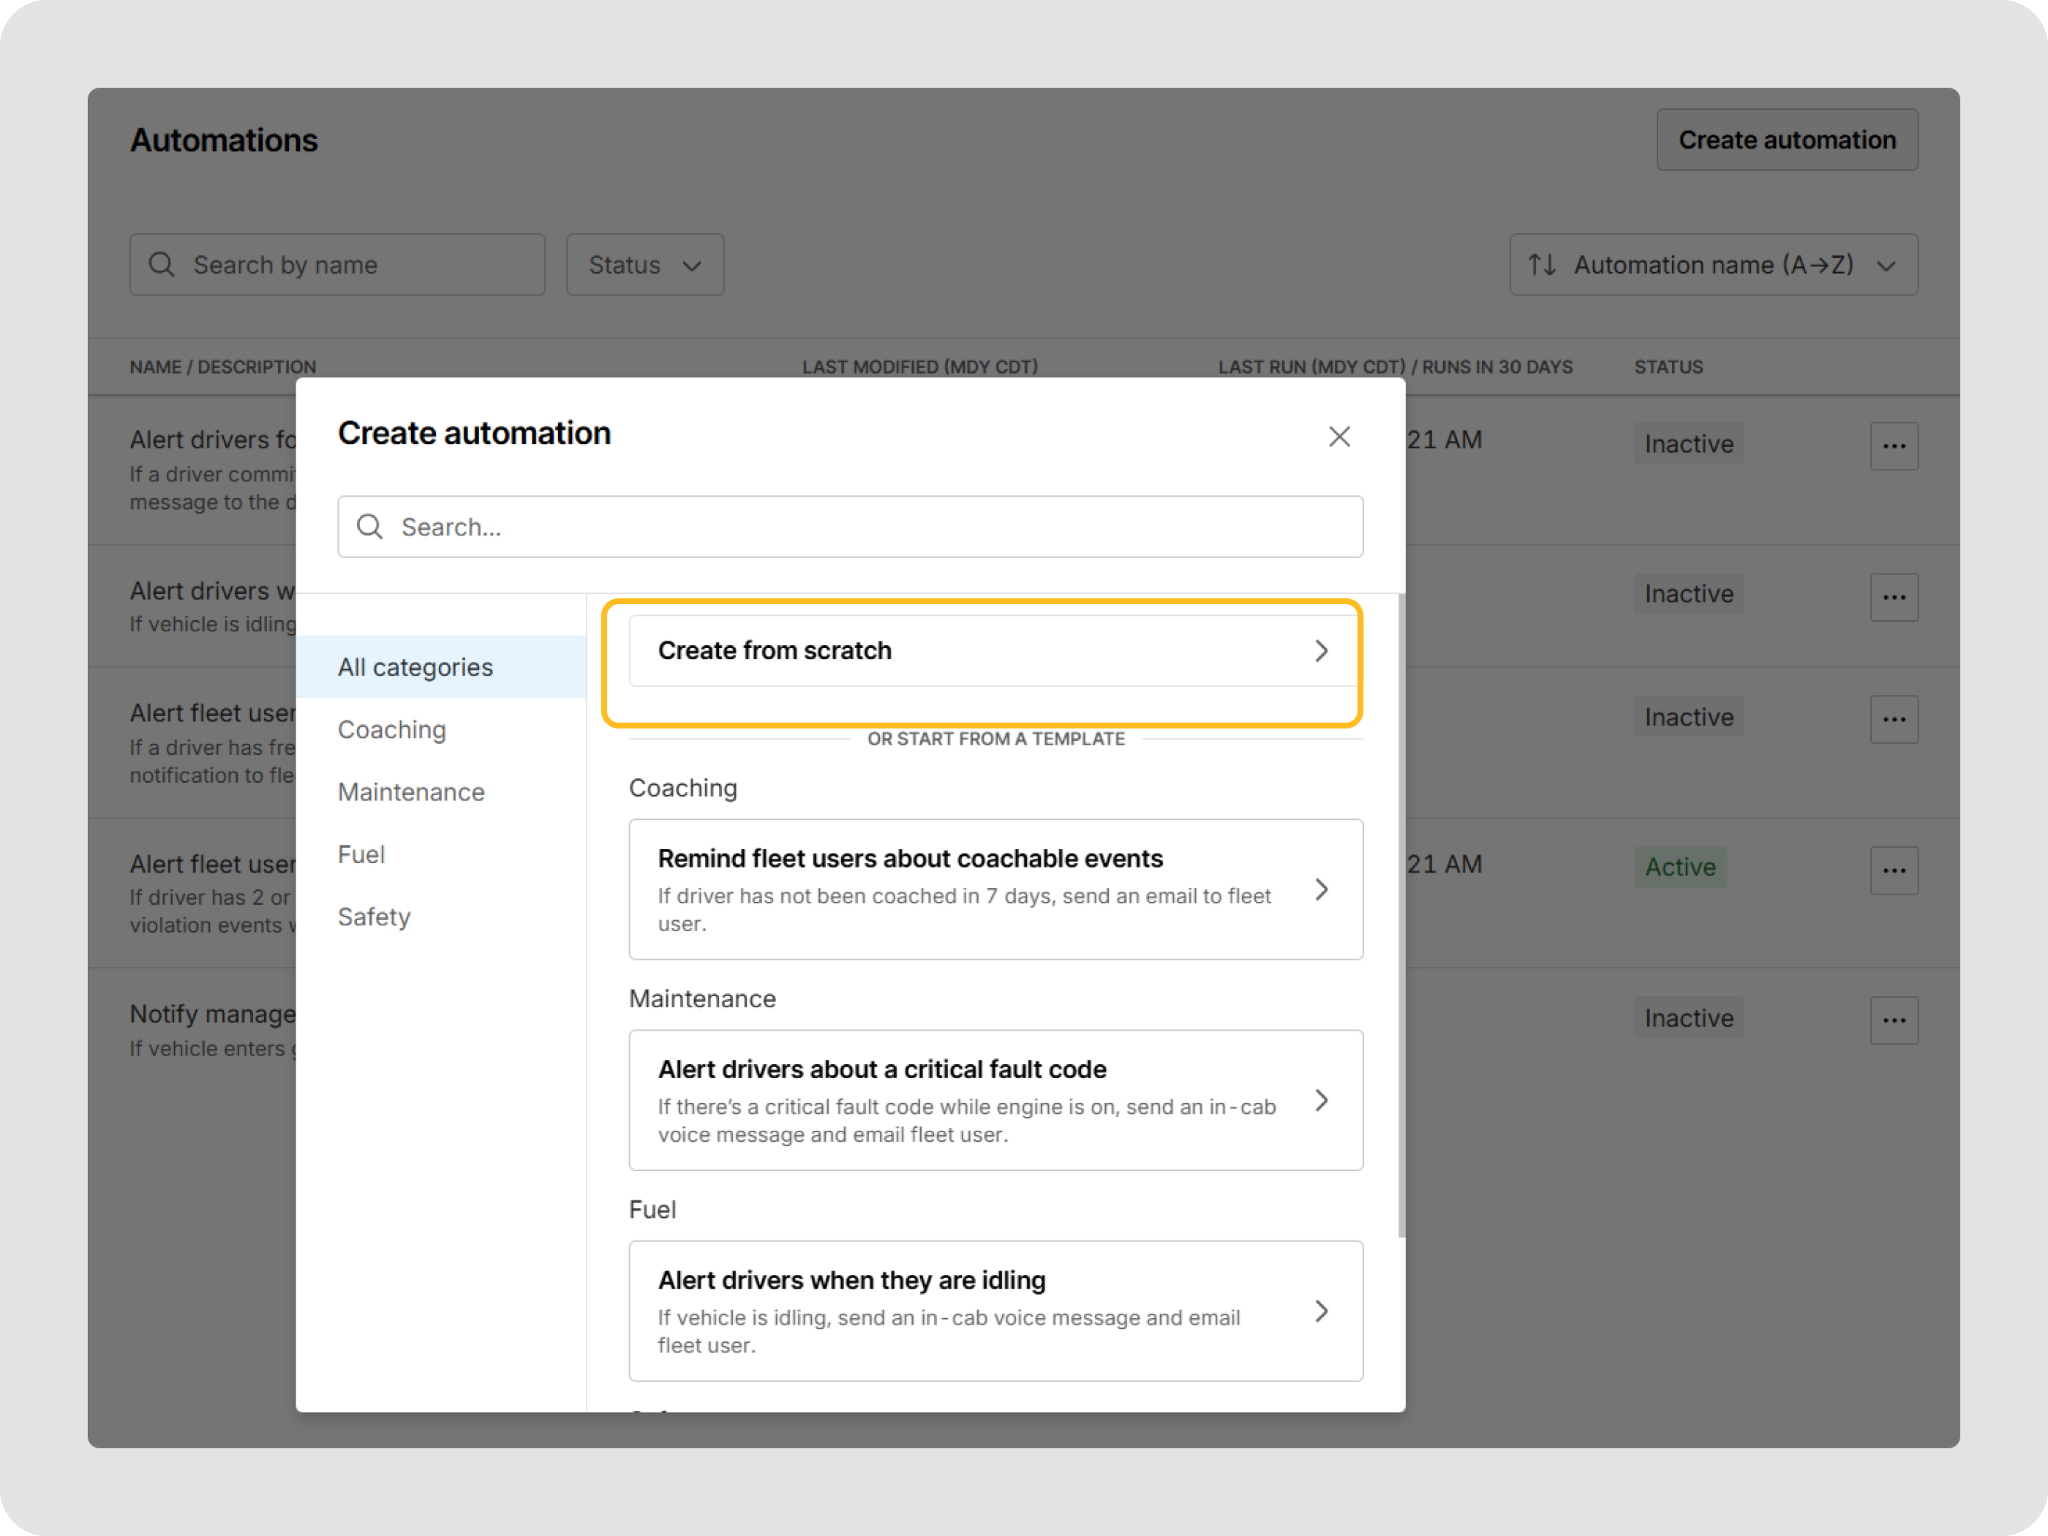Open Alert drivers when they are idling template
The image size is (2048, 1536).
tap(995, 1311)
